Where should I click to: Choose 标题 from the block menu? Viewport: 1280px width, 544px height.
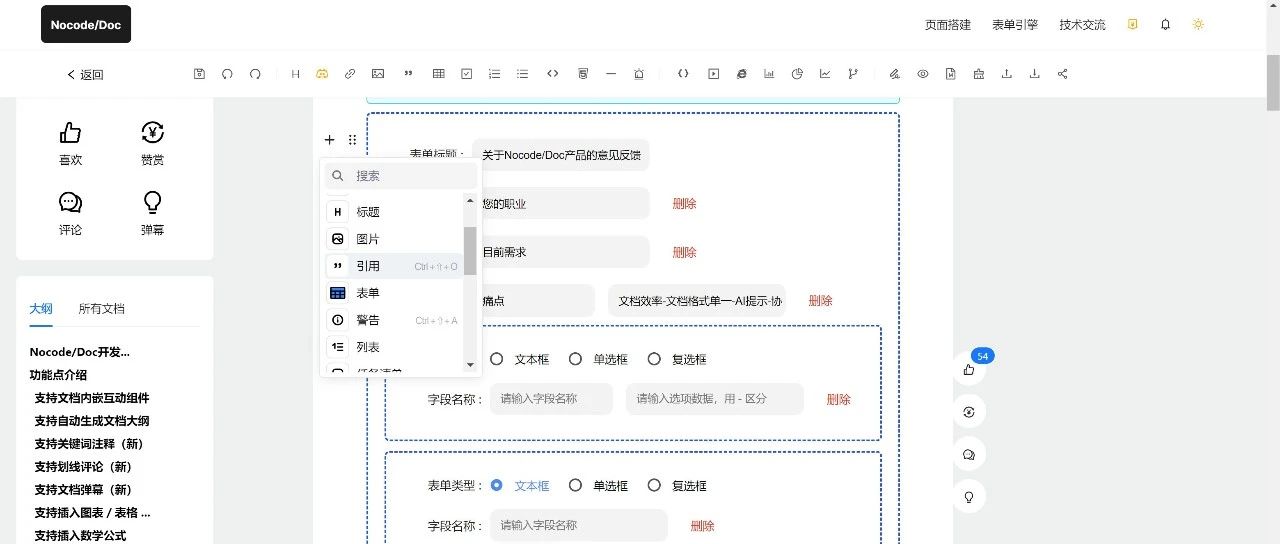click(393, 212)
